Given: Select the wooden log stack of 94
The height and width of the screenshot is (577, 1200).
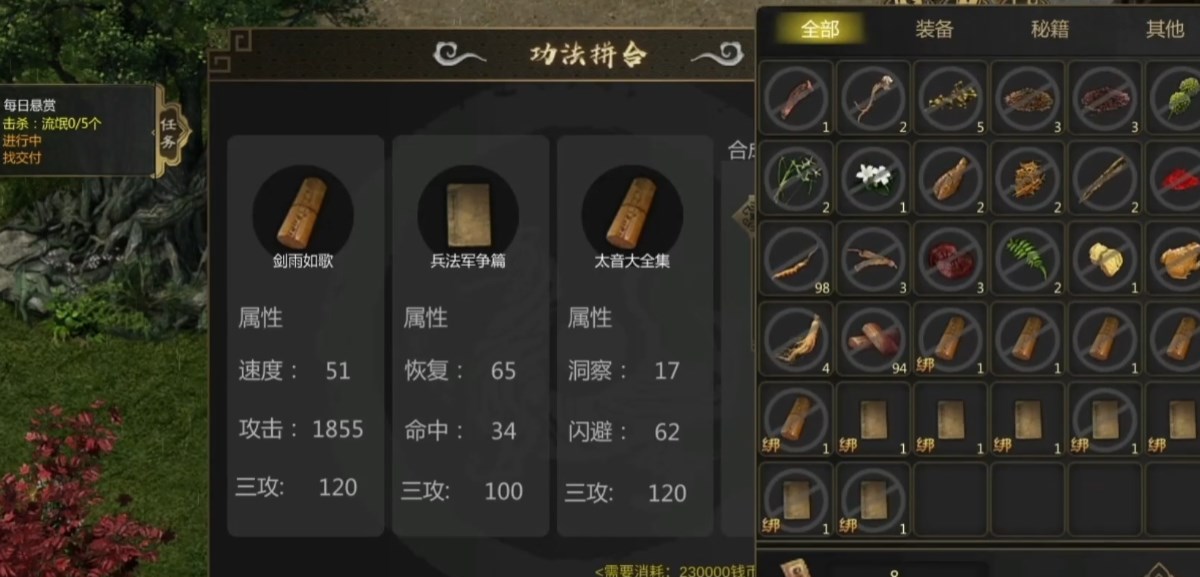Looking at the screenshot, I should coord(873,338).
